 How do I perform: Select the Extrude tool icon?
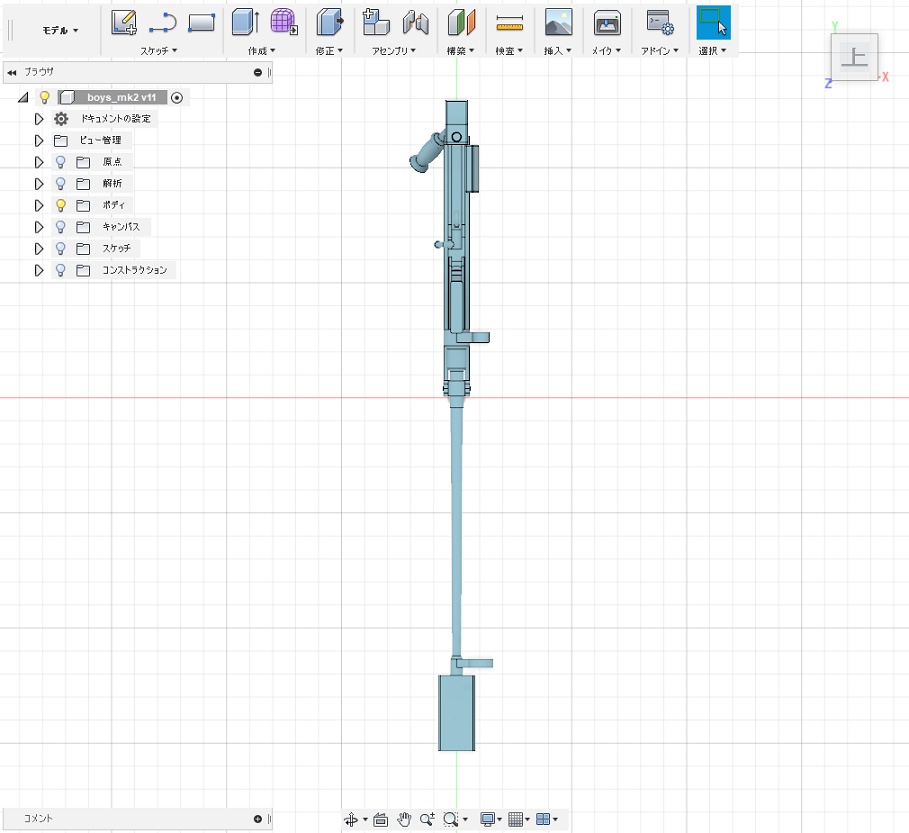point(245,22)
